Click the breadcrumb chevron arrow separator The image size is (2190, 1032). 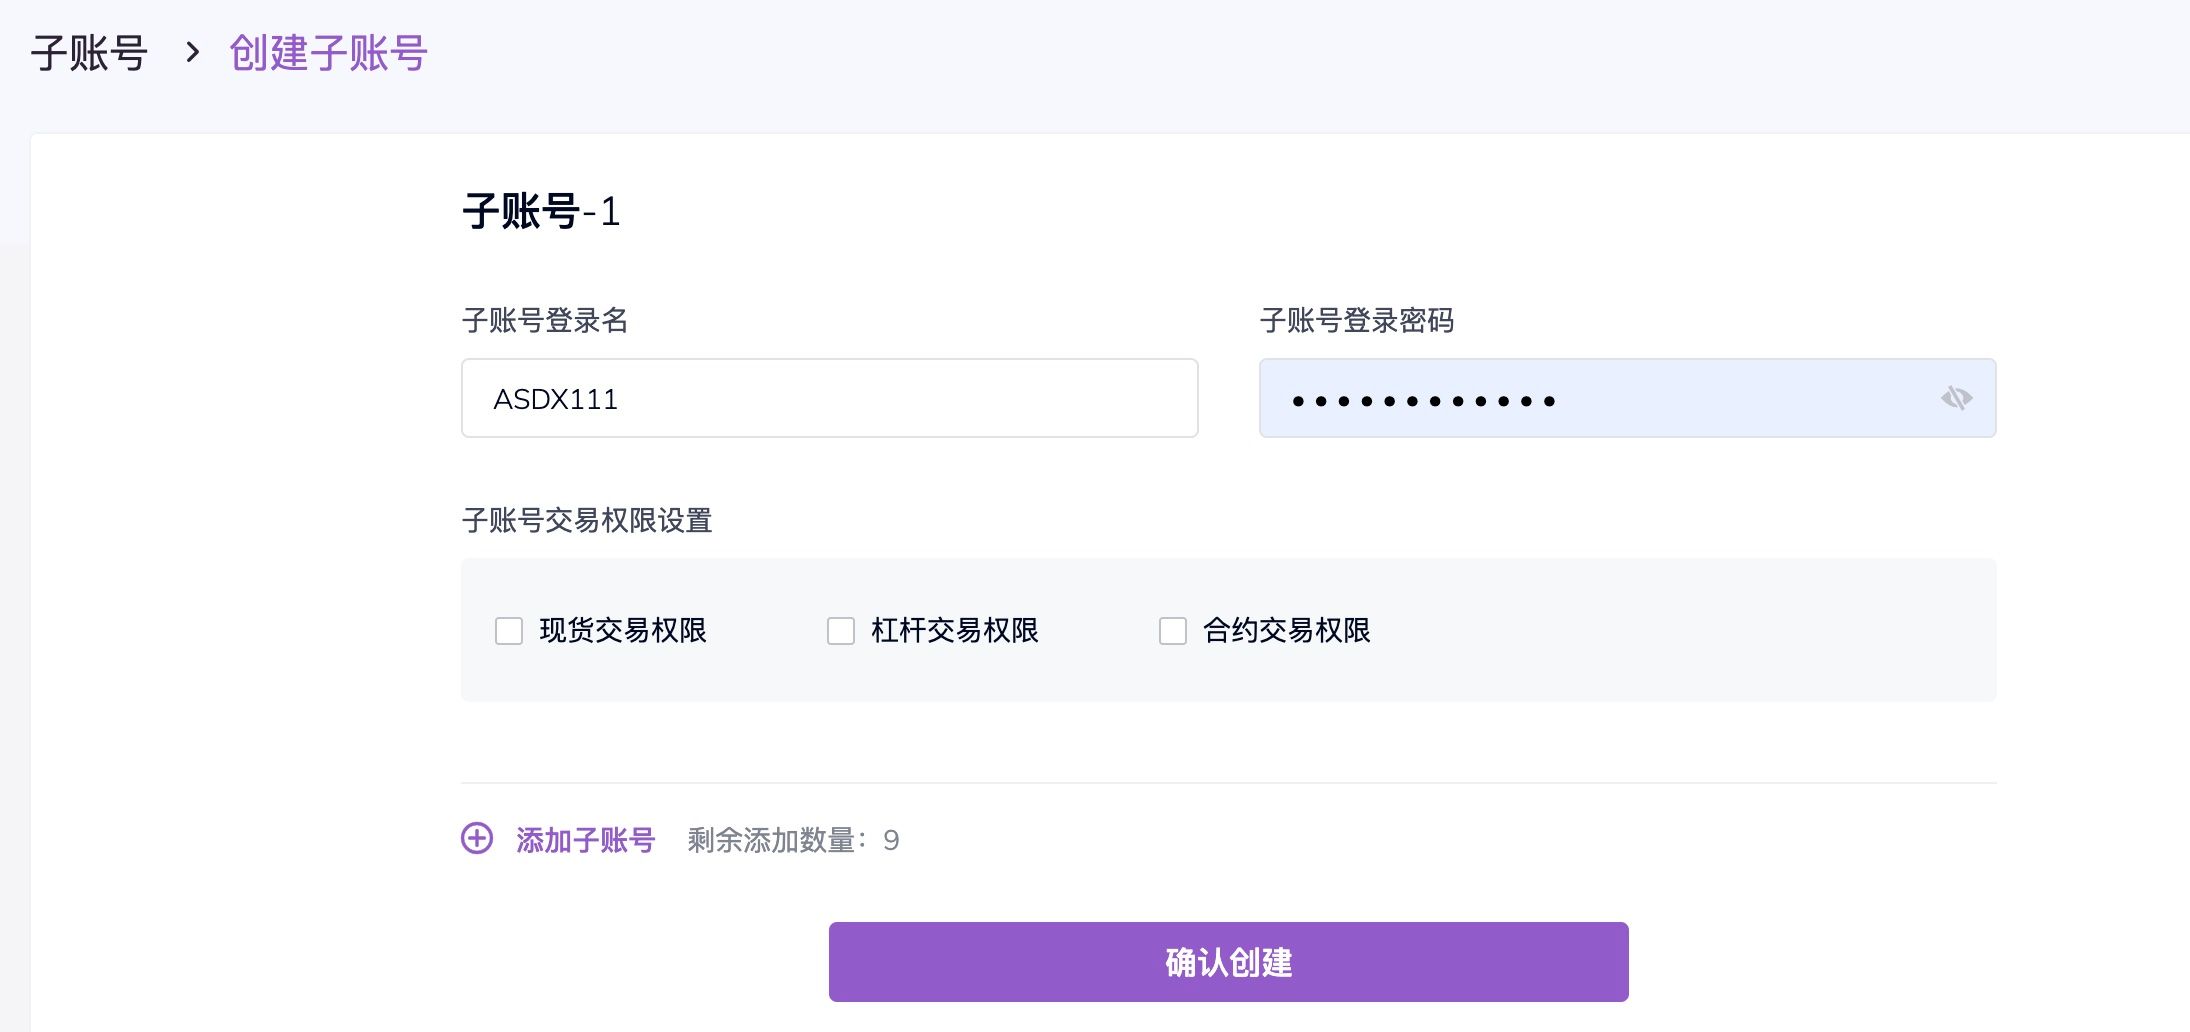[193, 52]
